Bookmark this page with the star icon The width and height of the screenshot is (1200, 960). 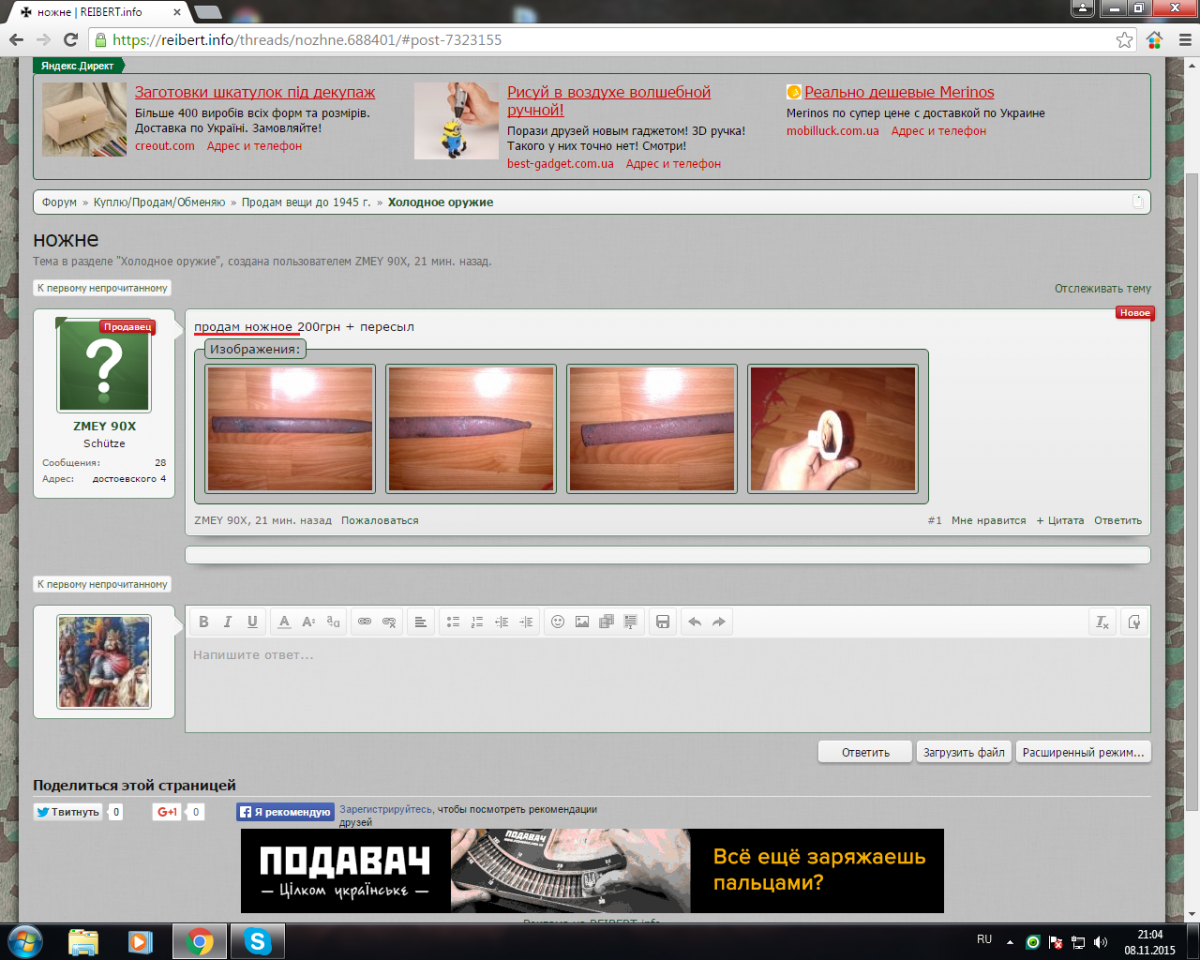tap(1125, 40)
